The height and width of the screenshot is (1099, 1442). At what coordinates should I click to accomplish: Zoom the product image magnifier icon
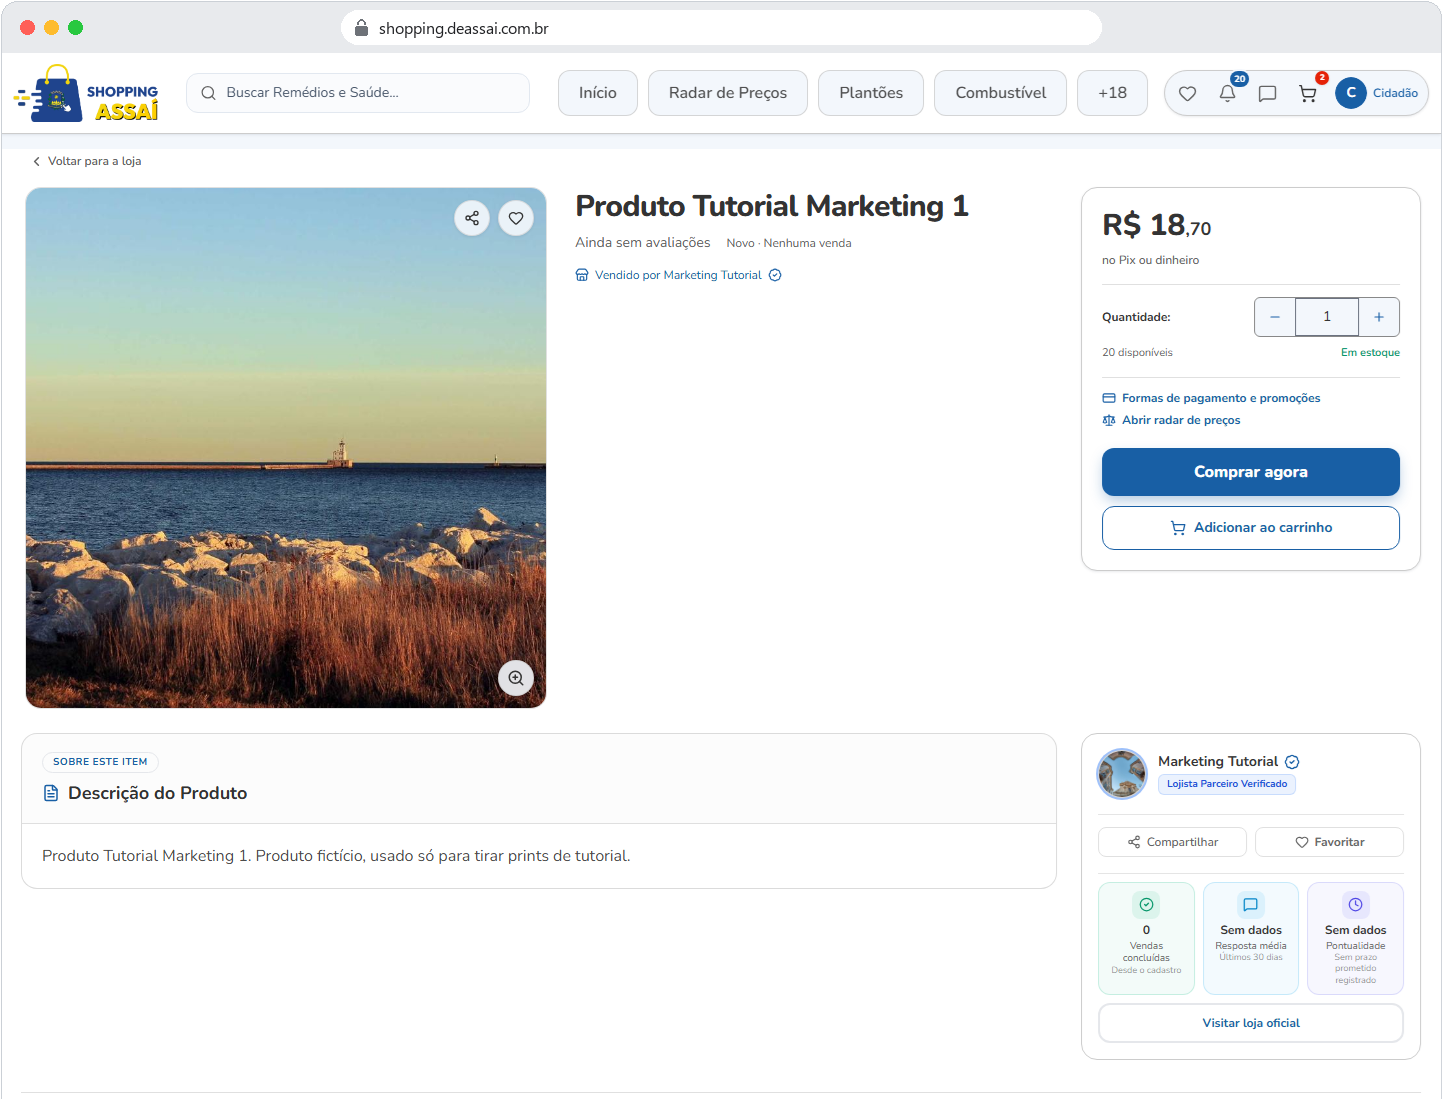point(516,678)
